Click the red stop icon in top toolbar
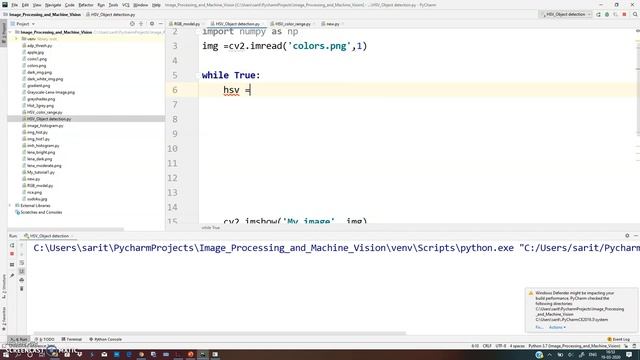Screen dimensions: 640x360 click(624, 14)
